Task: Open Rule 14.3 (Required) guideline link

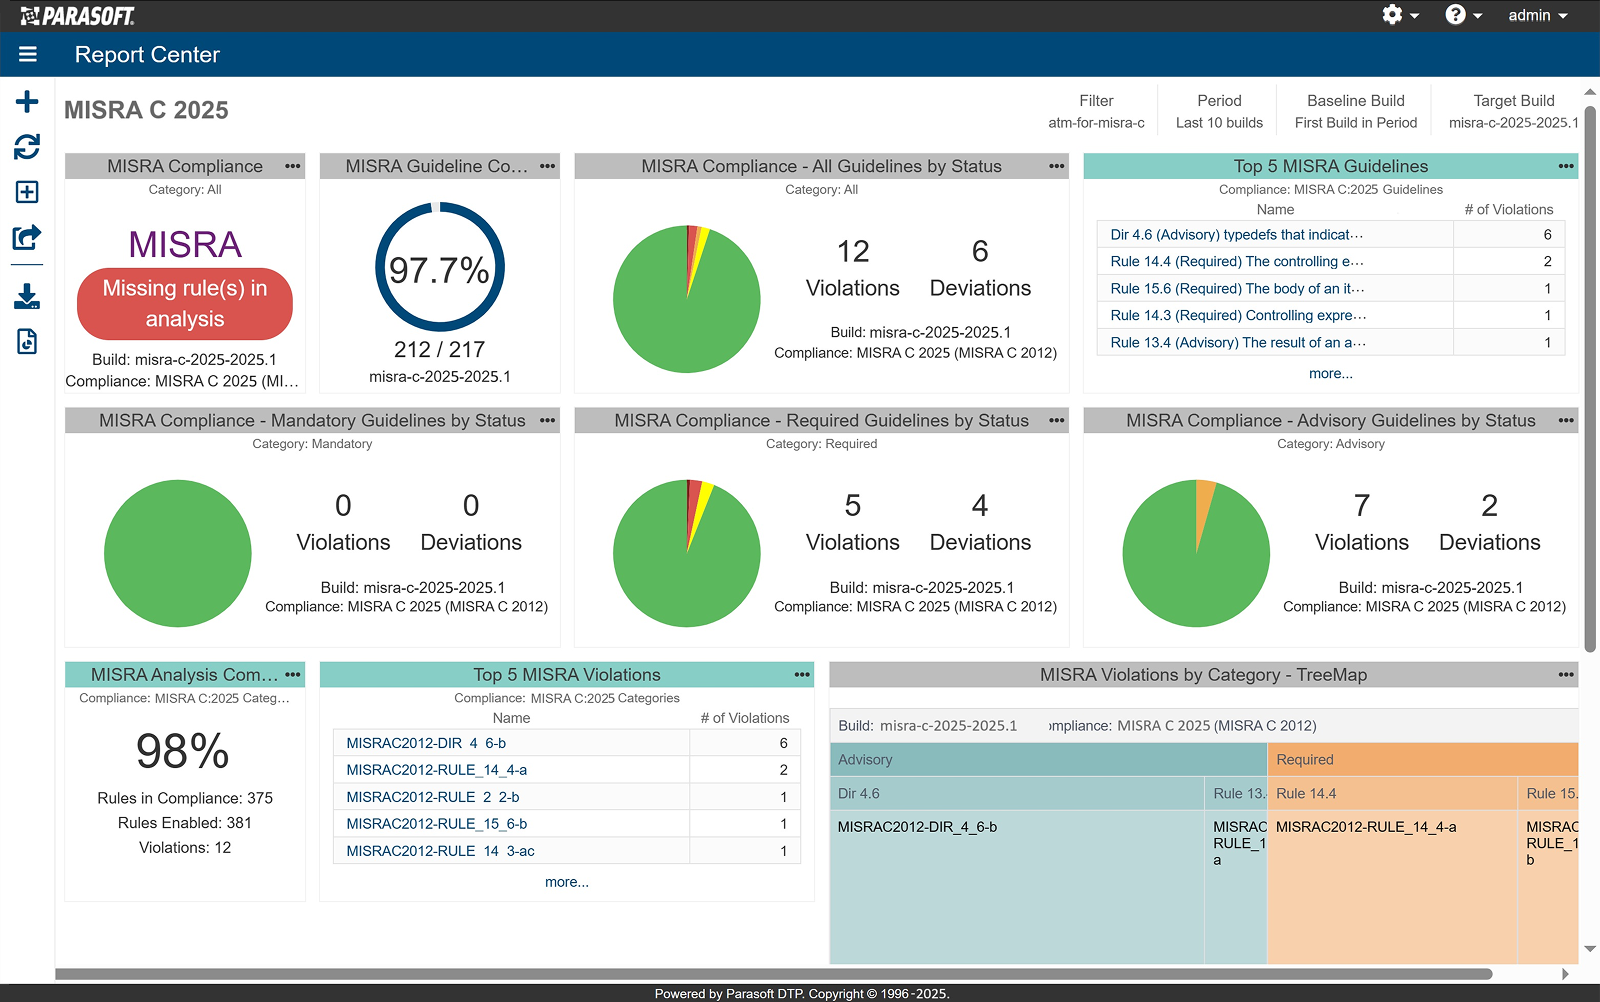Action: coord(1238,315)
